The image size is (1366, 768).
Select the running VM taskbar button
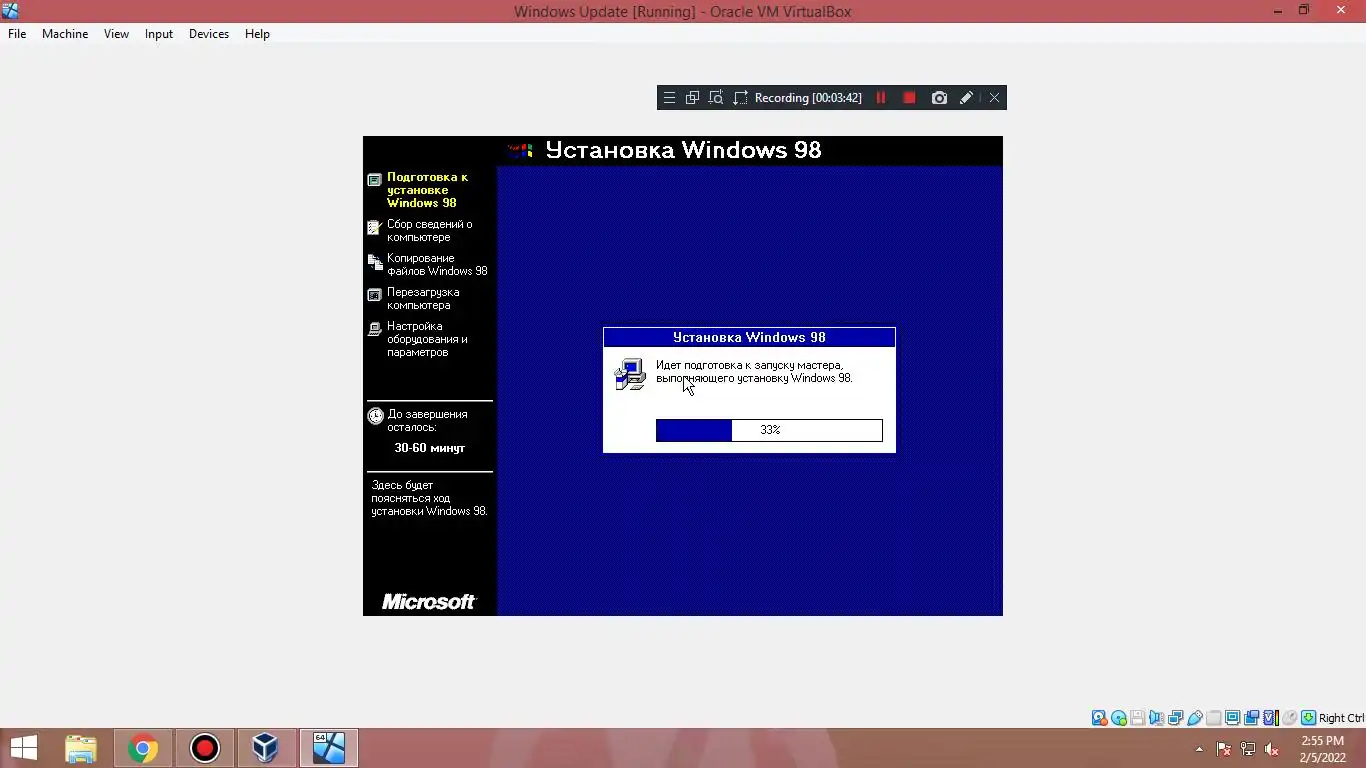[x=328, y=748]
